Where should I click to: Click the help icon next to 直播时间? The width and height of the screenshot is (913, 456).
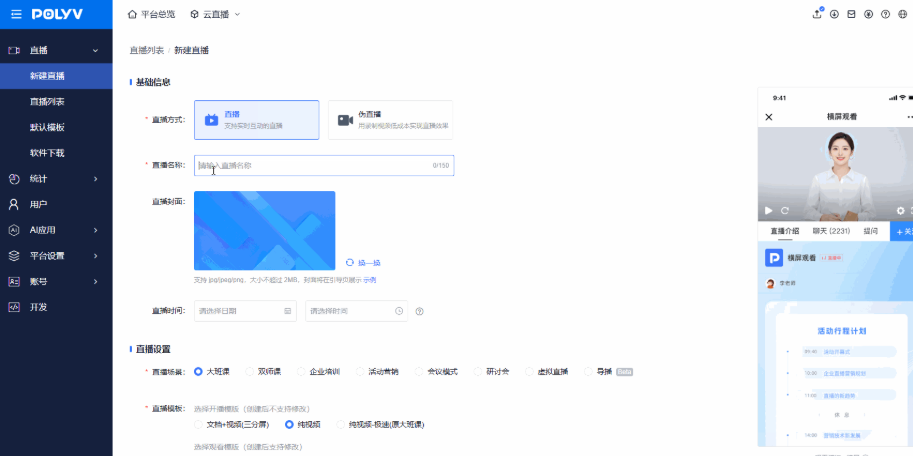point(420,311)
